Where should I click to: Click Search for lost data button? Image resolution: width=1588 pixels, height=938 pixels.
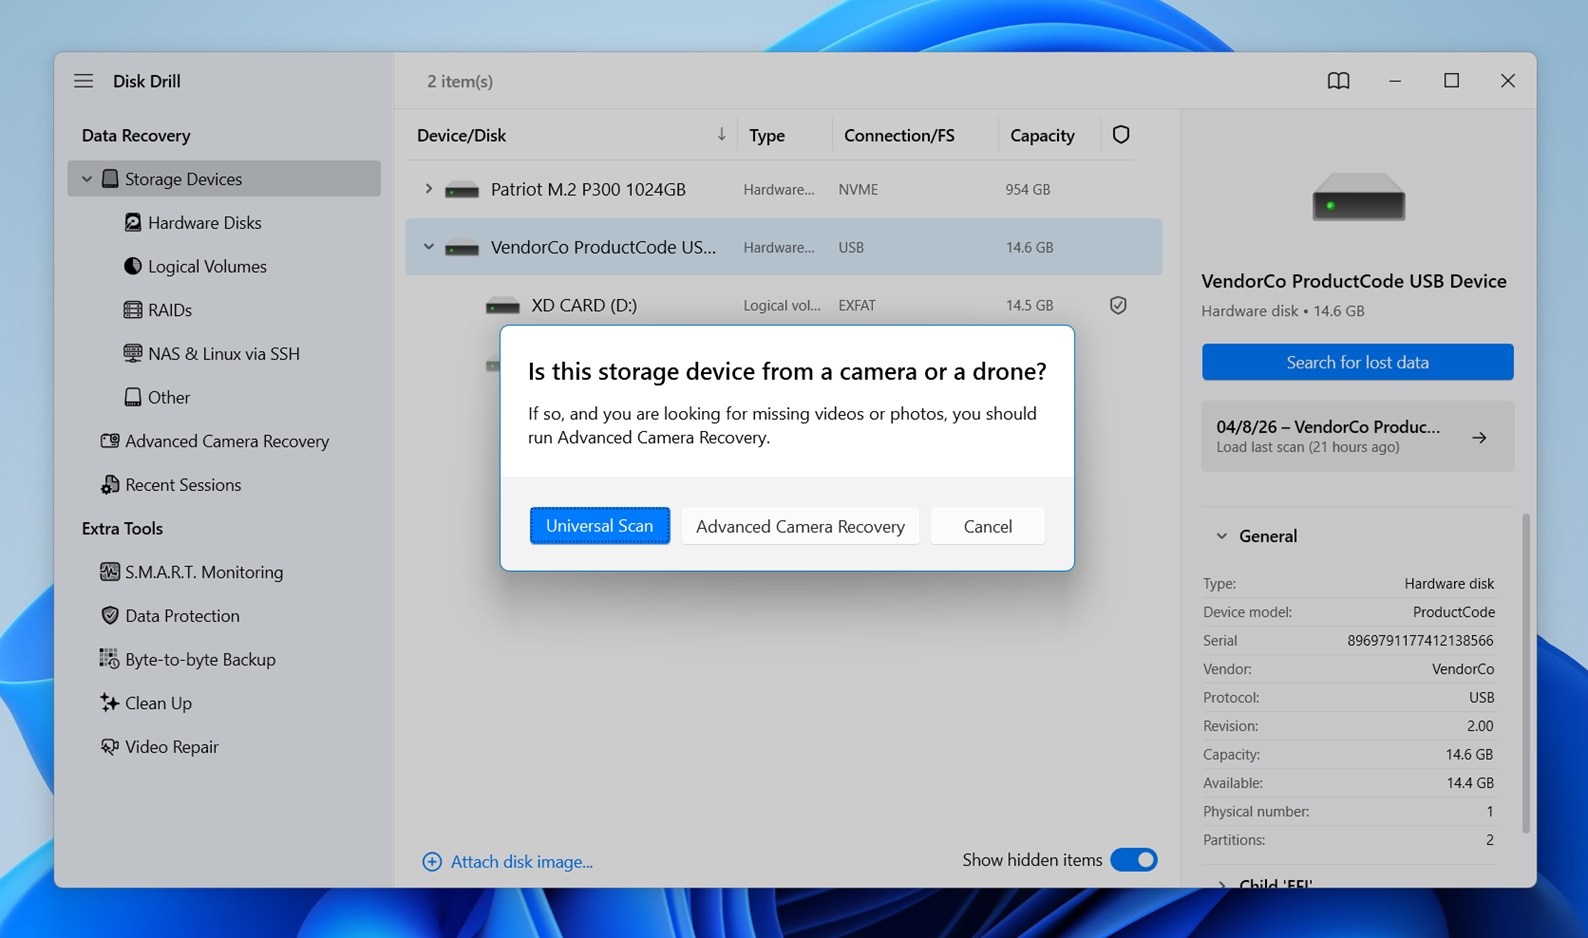(x=1358, y=362)
